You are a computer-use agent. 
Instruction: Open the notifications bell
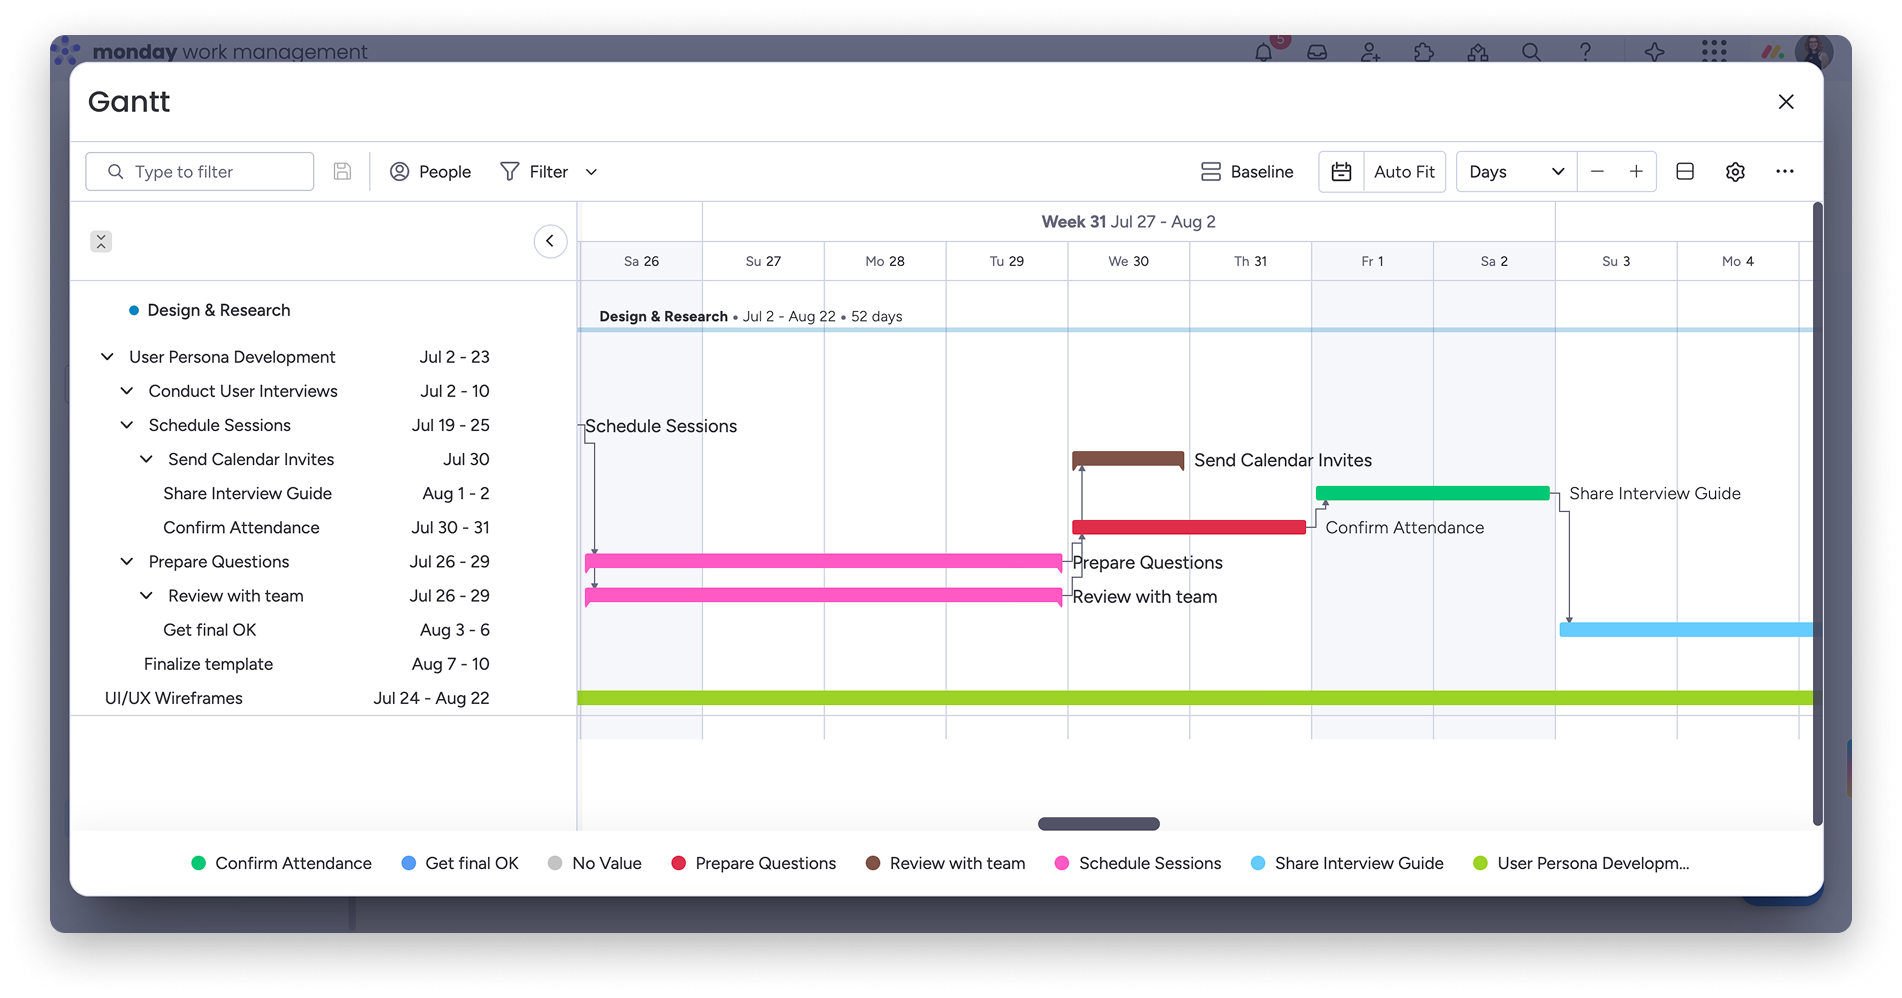point(1264,52)
